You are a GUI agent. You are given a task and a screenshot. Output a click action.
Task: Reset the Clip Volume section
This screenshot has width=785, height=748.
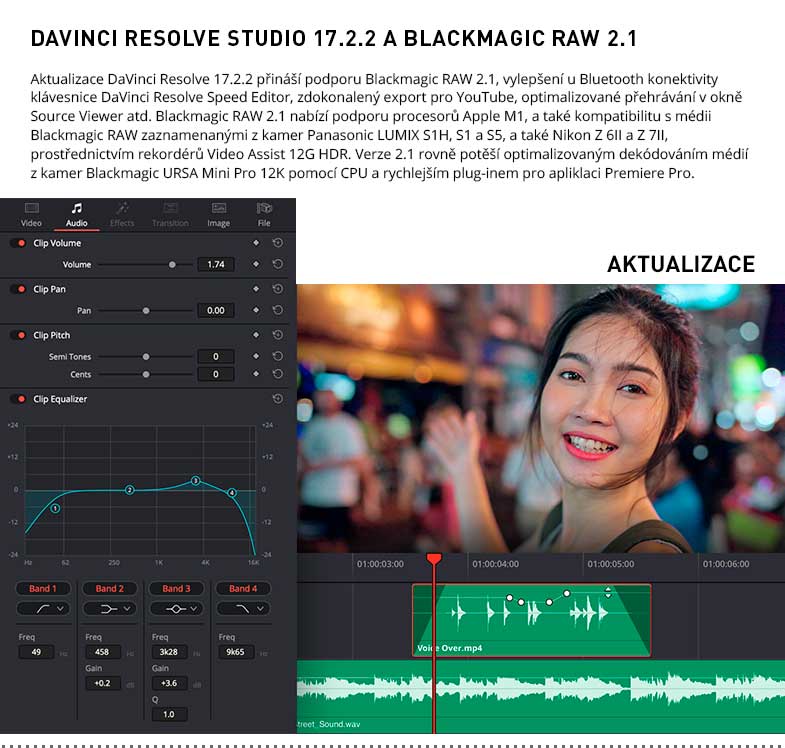(277, 243)
